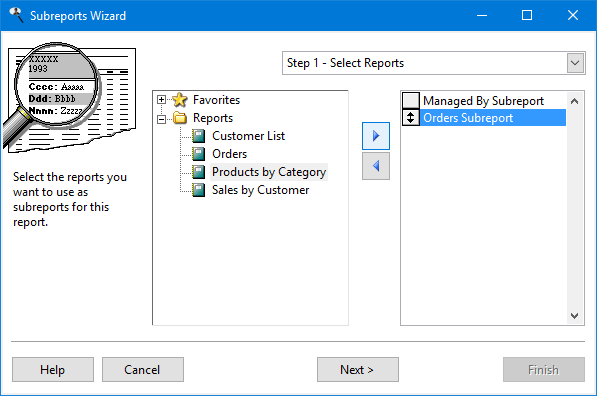This screenshot has height=396, width=597.
Task: Click the Customer List report icon
Action: [198, 136]
